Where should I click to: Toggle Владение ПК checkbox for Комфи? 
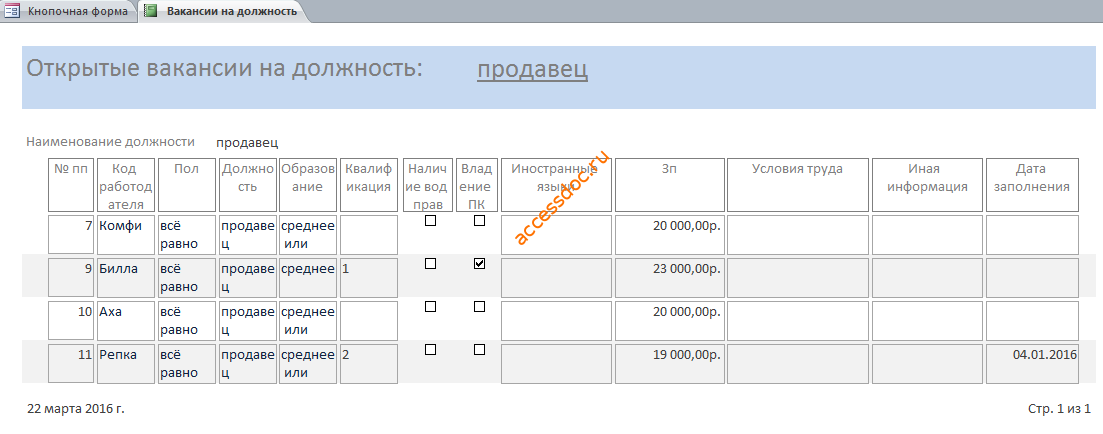tap(480, 221)
